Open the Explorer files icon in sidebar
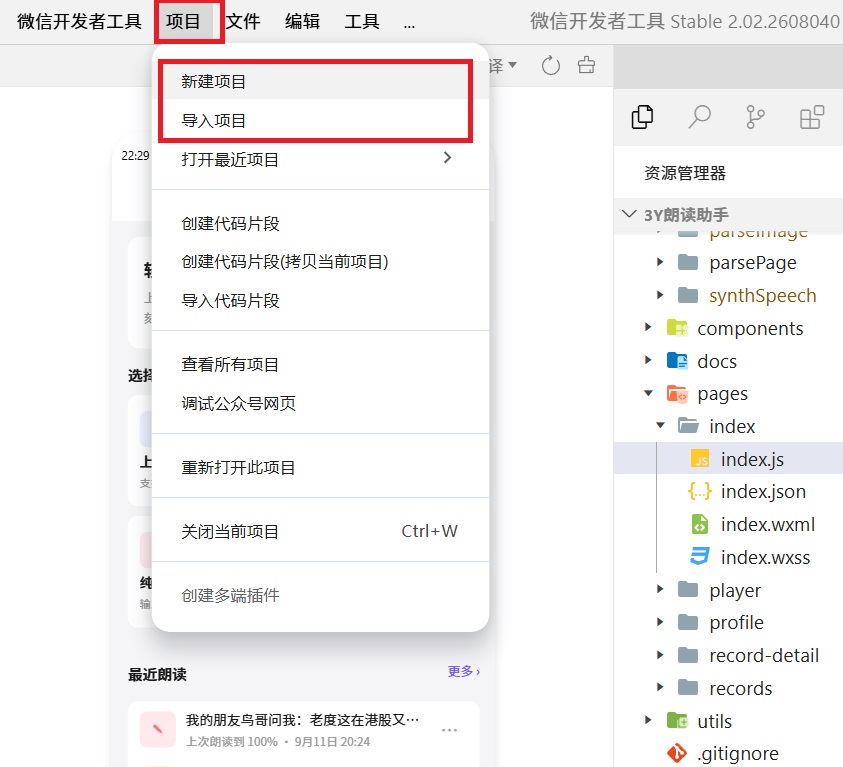The width and height of the screenshot is (843, 767). (642, 117)
